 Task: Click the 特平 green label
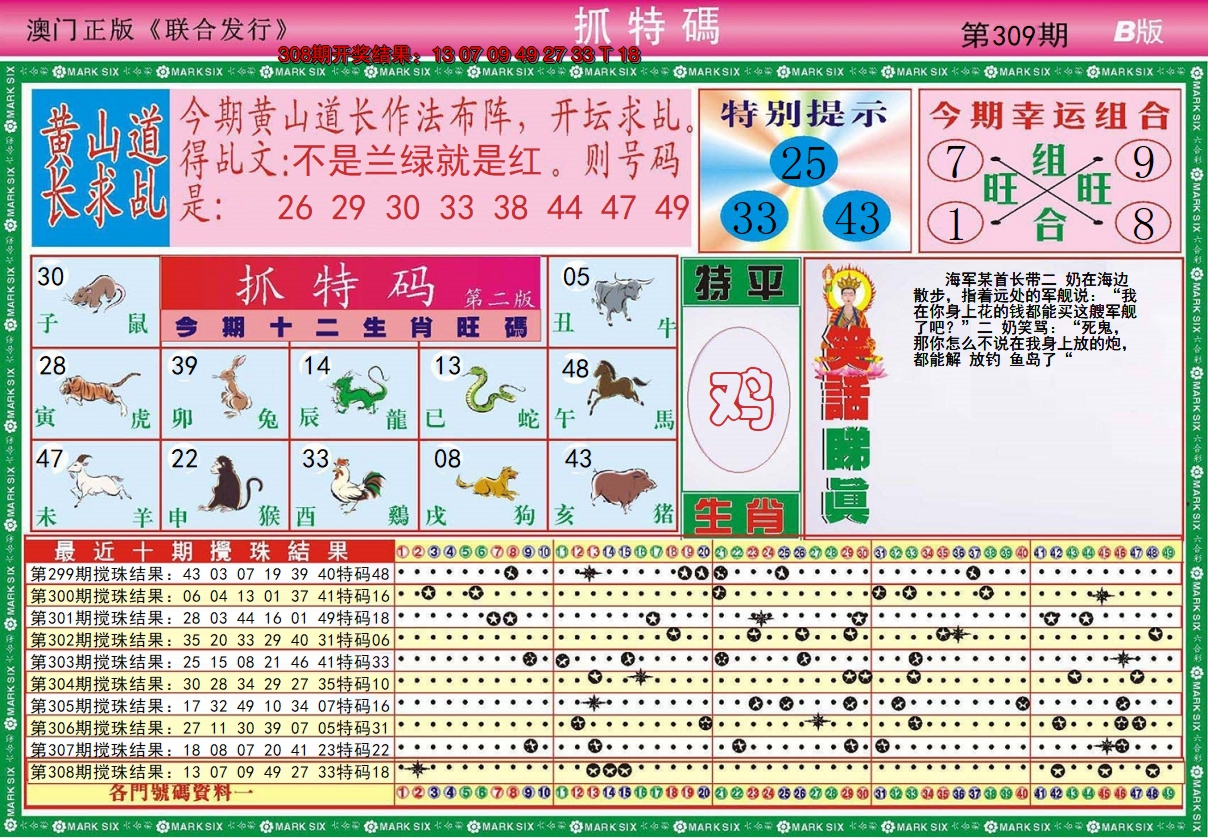(740, 284)
